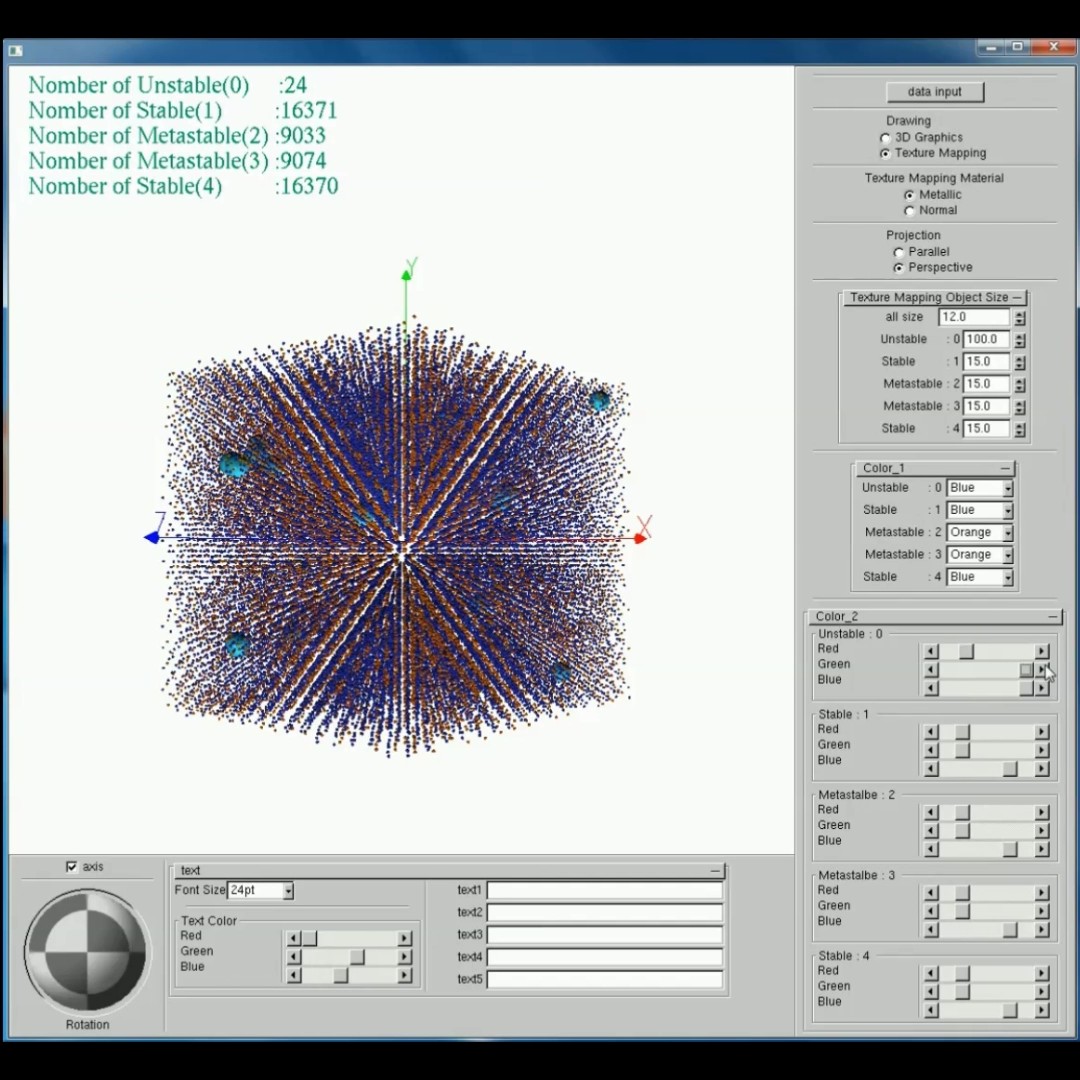This screenshot has height=1080, width=1080.
Task: Collapse the Color_2 panel
Action: [1053, 617]
